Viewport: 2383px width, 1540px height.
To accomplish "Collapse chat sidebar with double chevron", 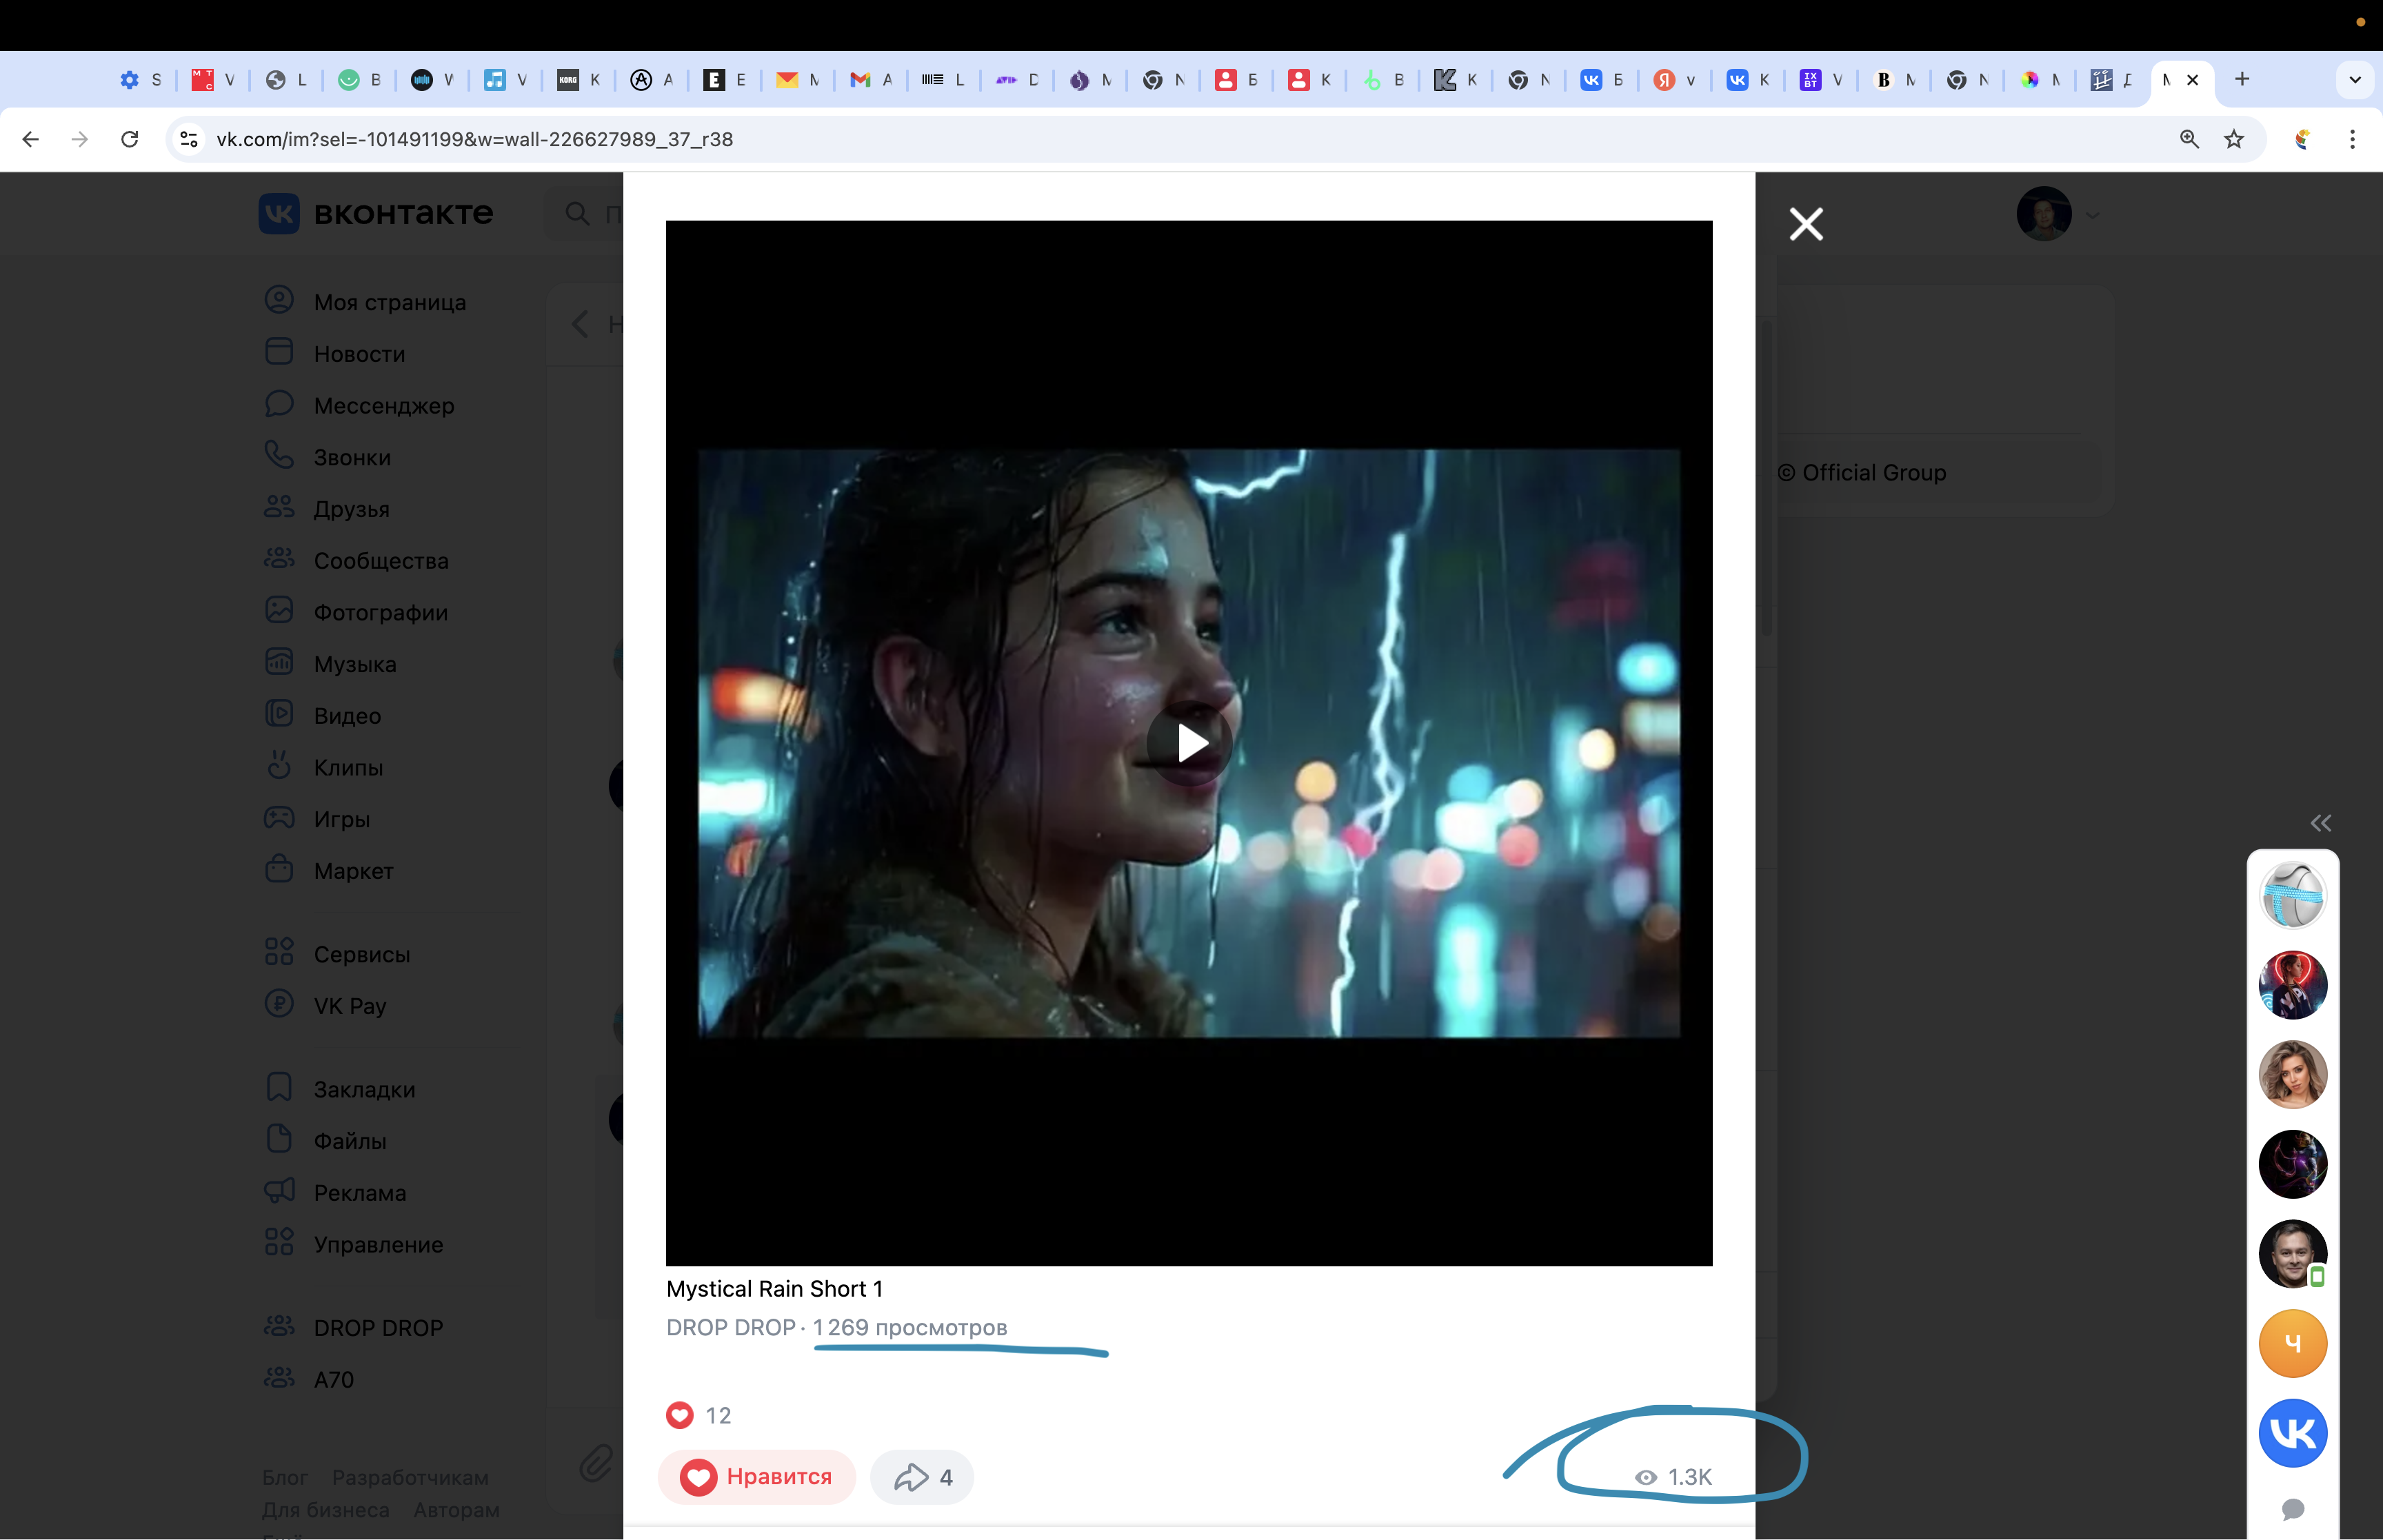I will pos(2320,823).
